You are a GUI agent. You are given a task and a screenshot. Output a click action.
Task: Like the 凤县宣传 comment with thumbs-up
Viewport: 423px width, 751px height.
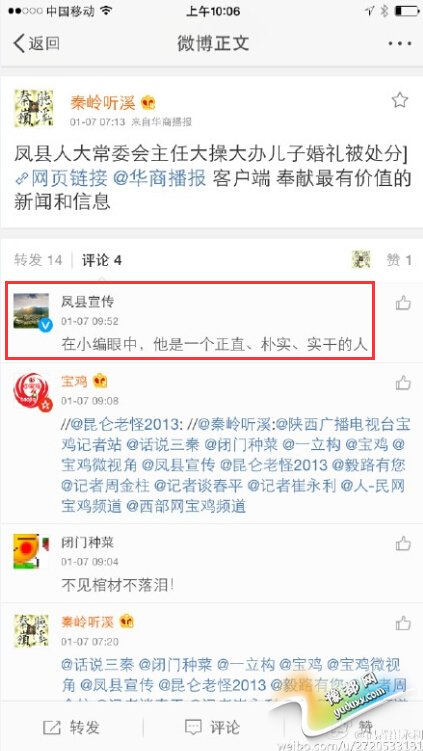pos(403,303)
